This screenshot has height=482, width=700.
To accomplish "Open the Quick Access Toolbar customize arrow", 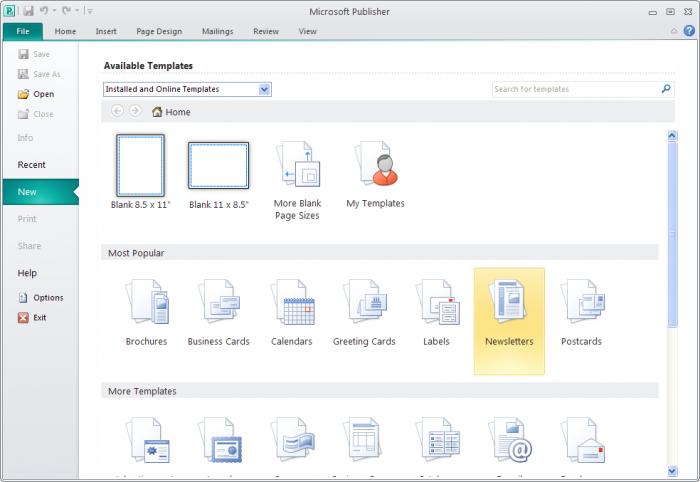I will click(89, 11).
